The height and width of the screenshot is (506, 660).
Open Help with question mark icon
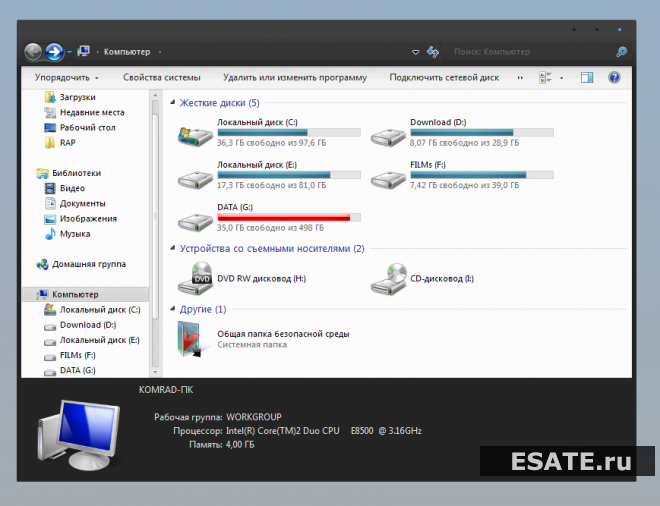pos(614,77)
